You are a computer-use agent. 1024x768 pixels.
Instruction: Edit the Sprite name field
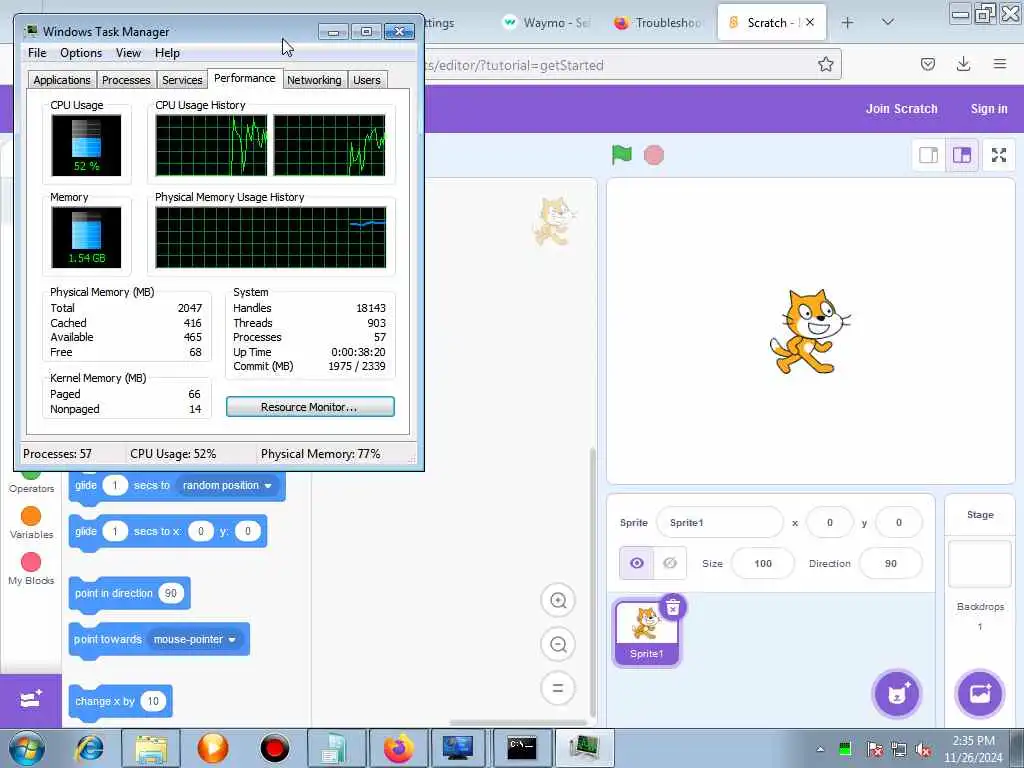tap(719, 522)
